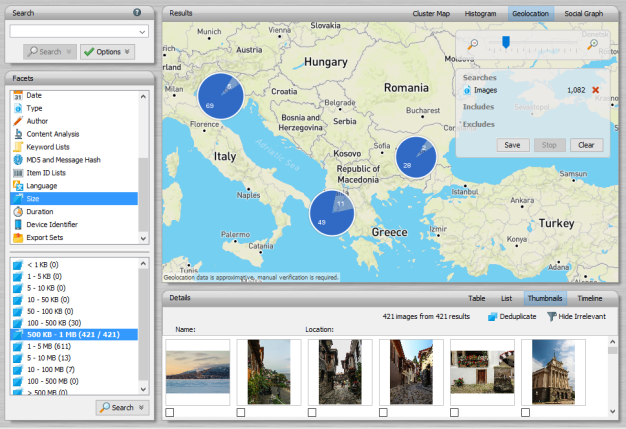The width and height of the screenshot is (626, 429).
Task: Open the search query combo box dropdown
Action: click(143, 32)
